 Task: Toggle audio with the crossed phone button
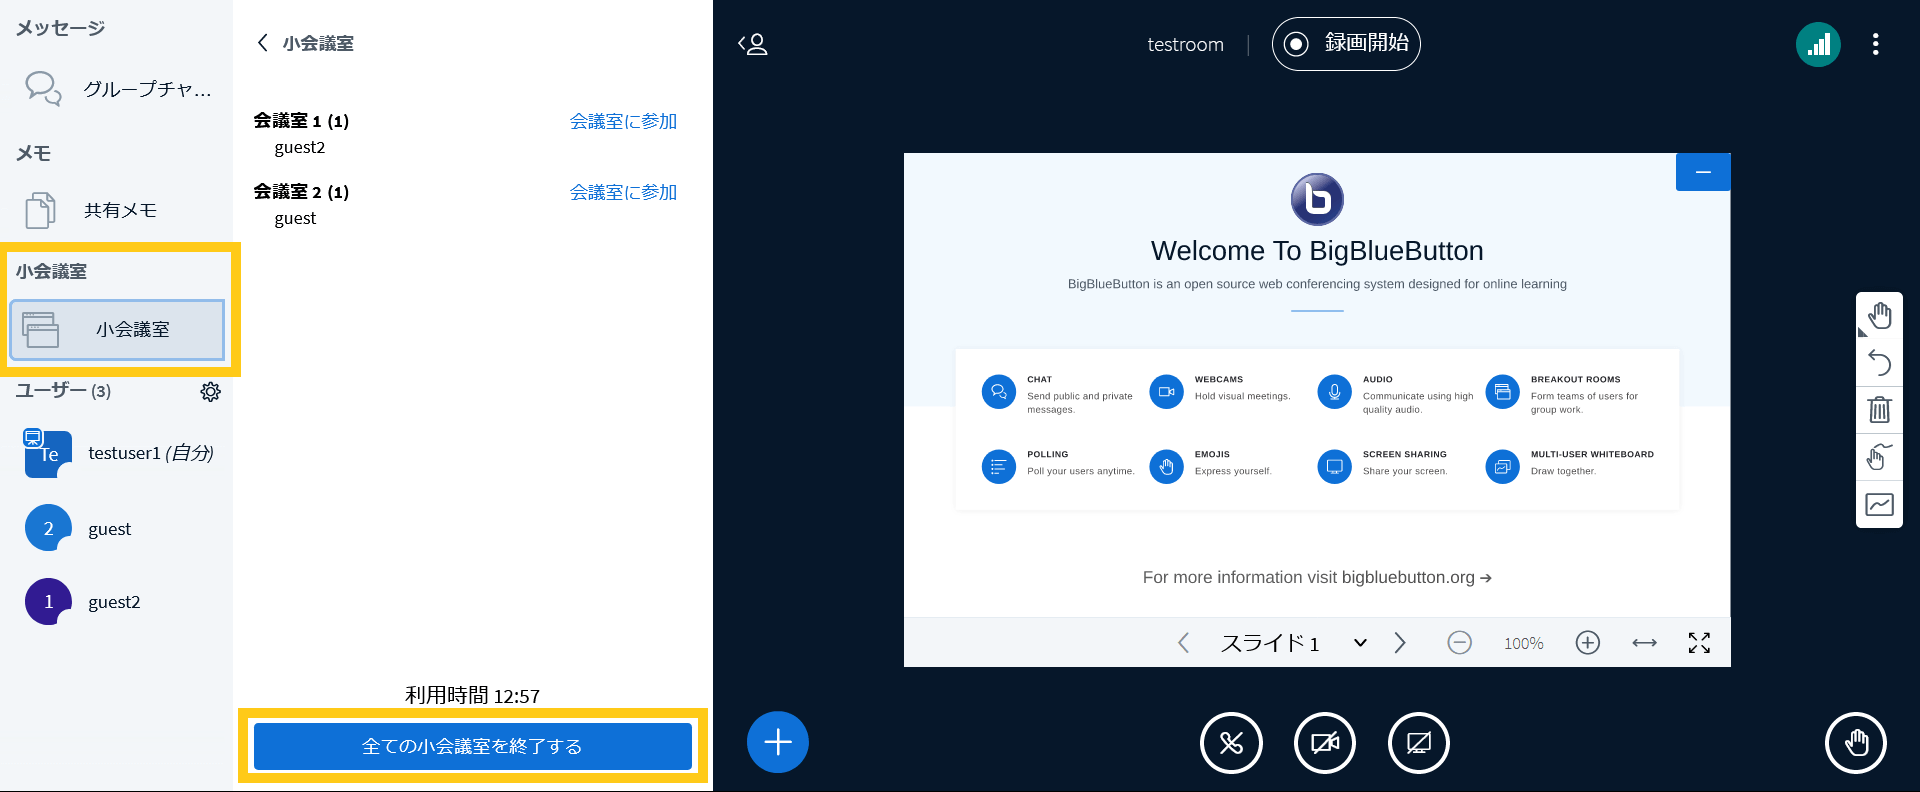(1231, 743)
